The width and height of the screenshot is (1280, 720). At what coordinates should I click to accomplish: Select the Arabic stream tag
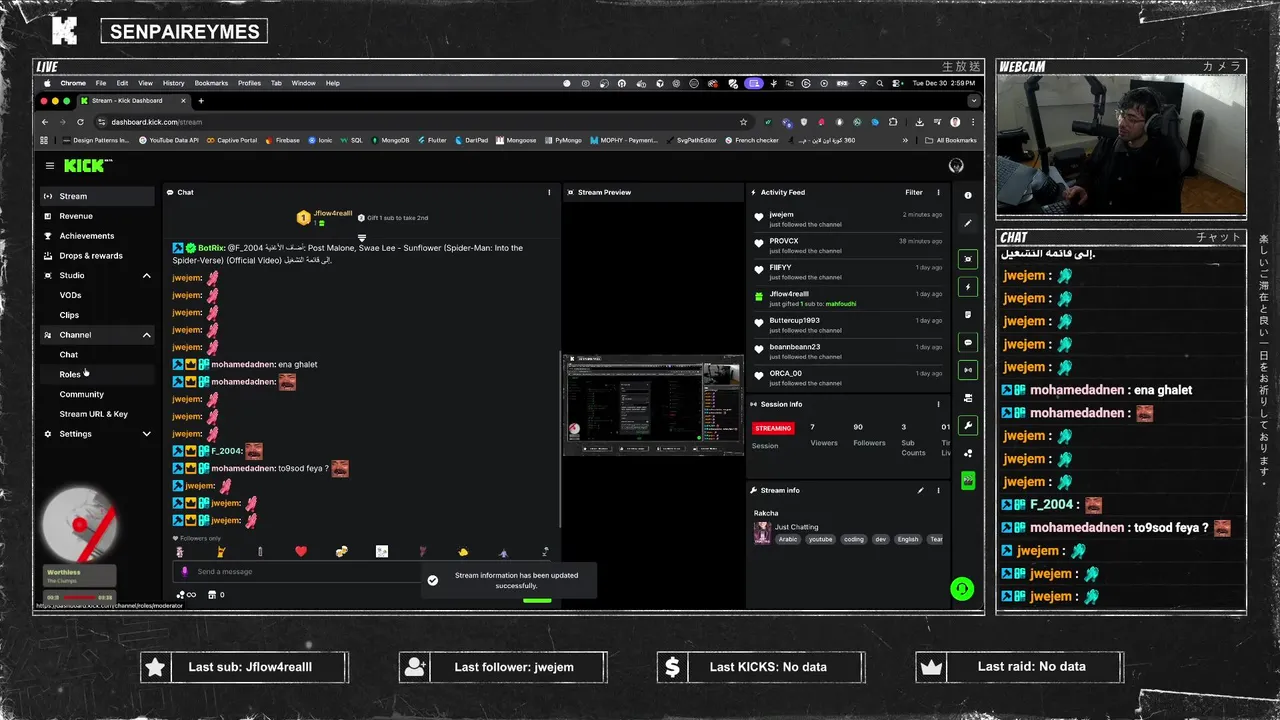point(789,539)
